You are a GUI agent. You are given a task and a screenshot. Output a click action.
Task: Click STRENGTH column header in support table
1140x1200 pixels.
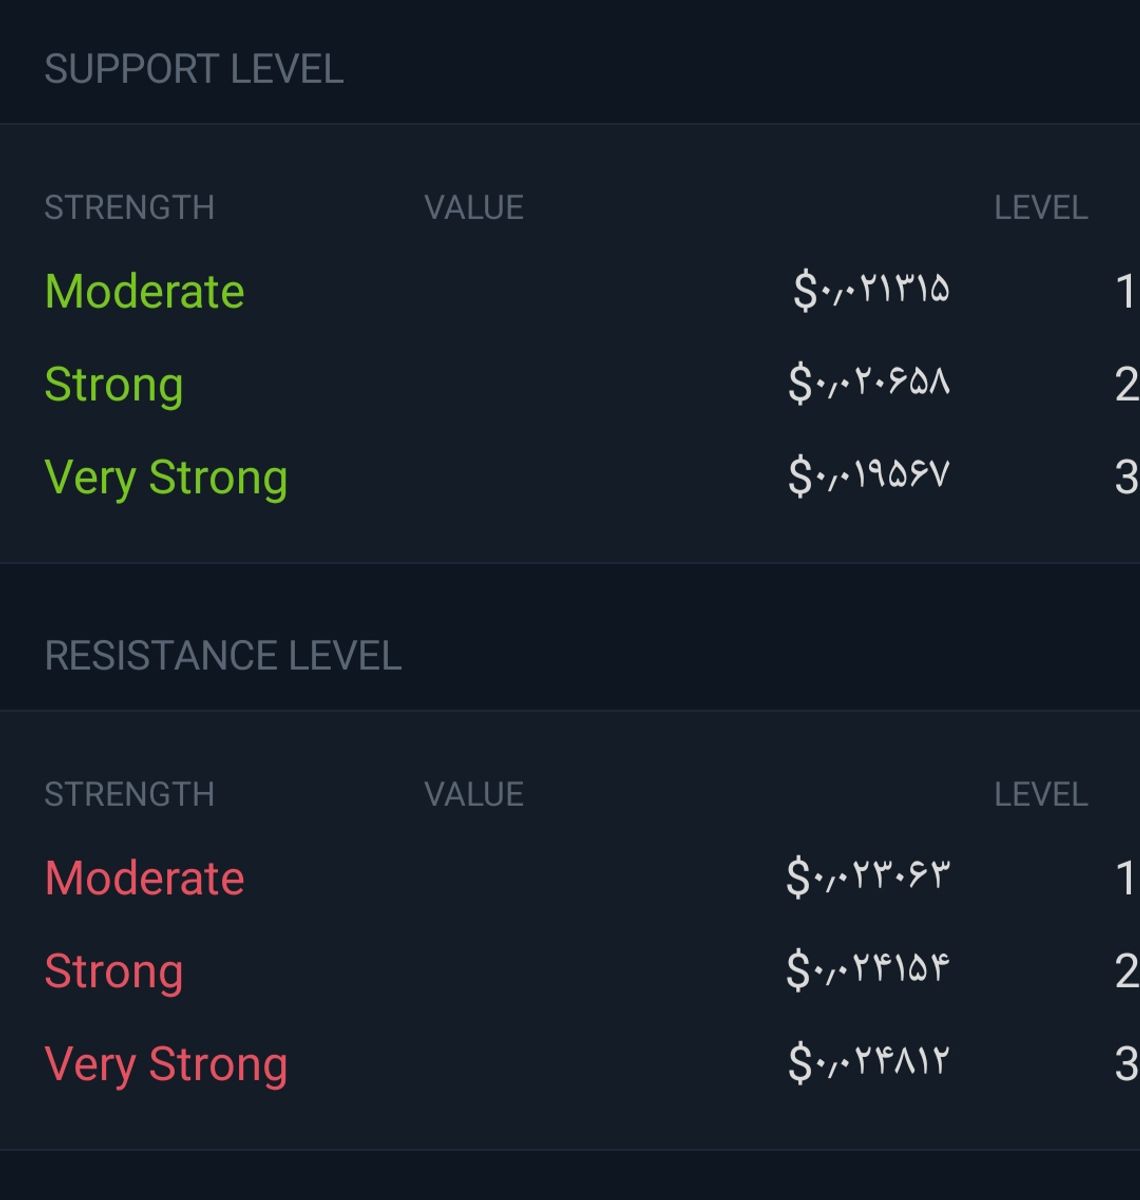click(x=129, y=208)
